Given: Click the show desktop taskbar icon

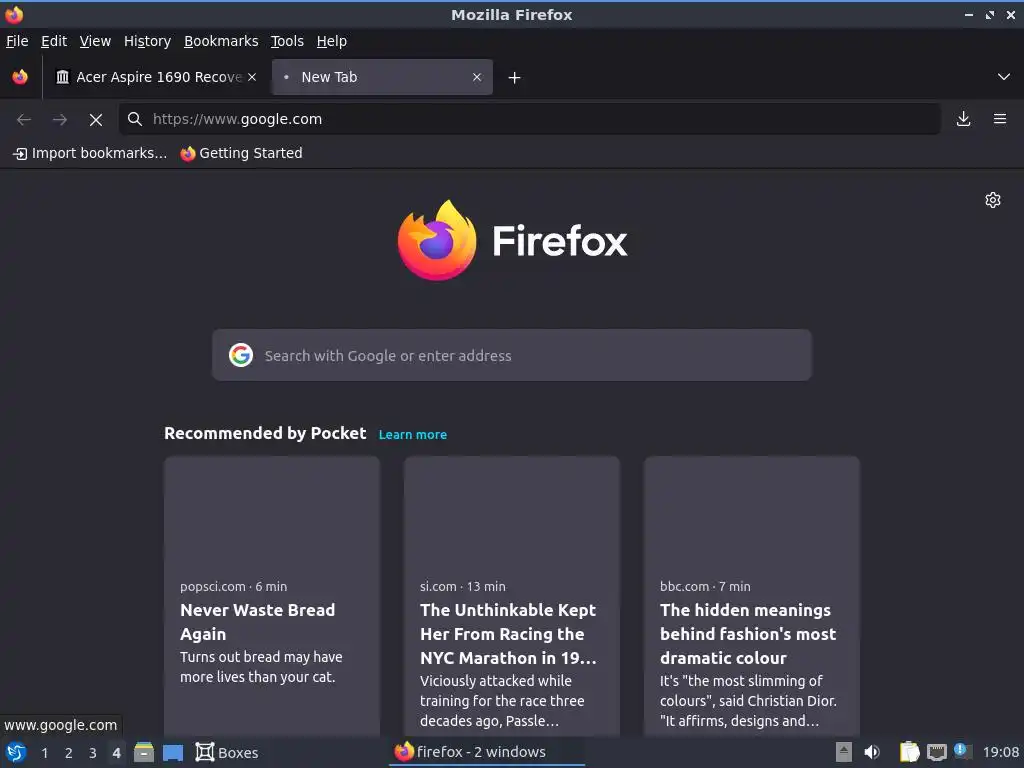Looking at the screenshot, I should click(x=173, y=752).
